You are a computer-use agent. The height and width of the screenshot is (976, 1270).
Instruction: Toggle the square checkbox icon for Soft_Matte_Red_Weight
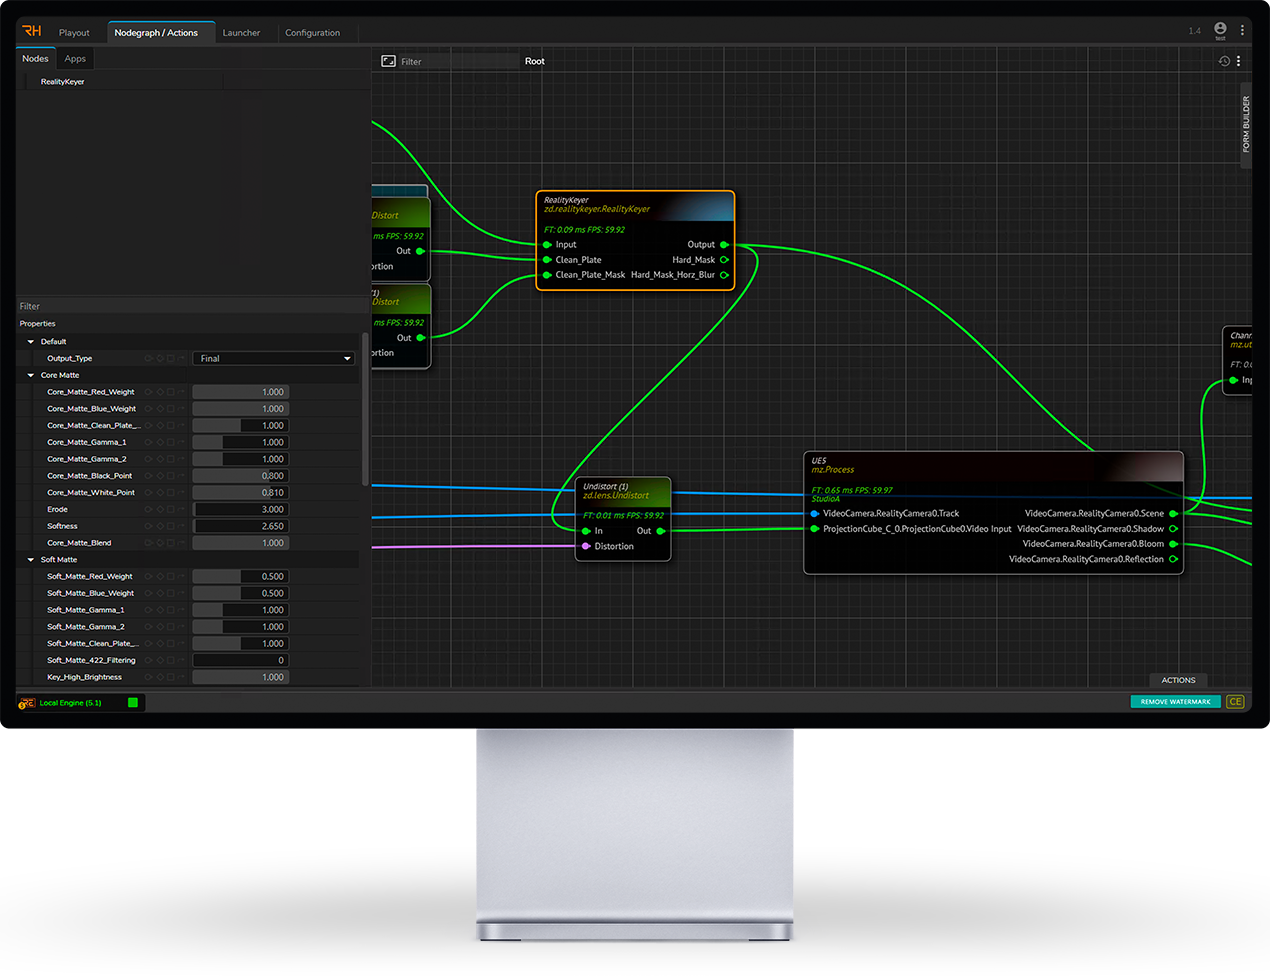[170, 577]
